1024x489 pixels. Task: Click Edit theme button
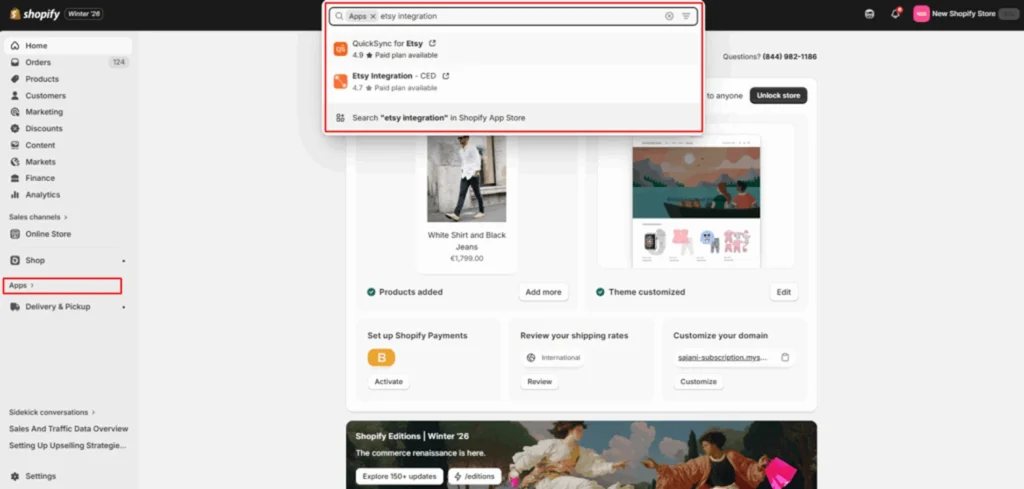tap(784, 292)
